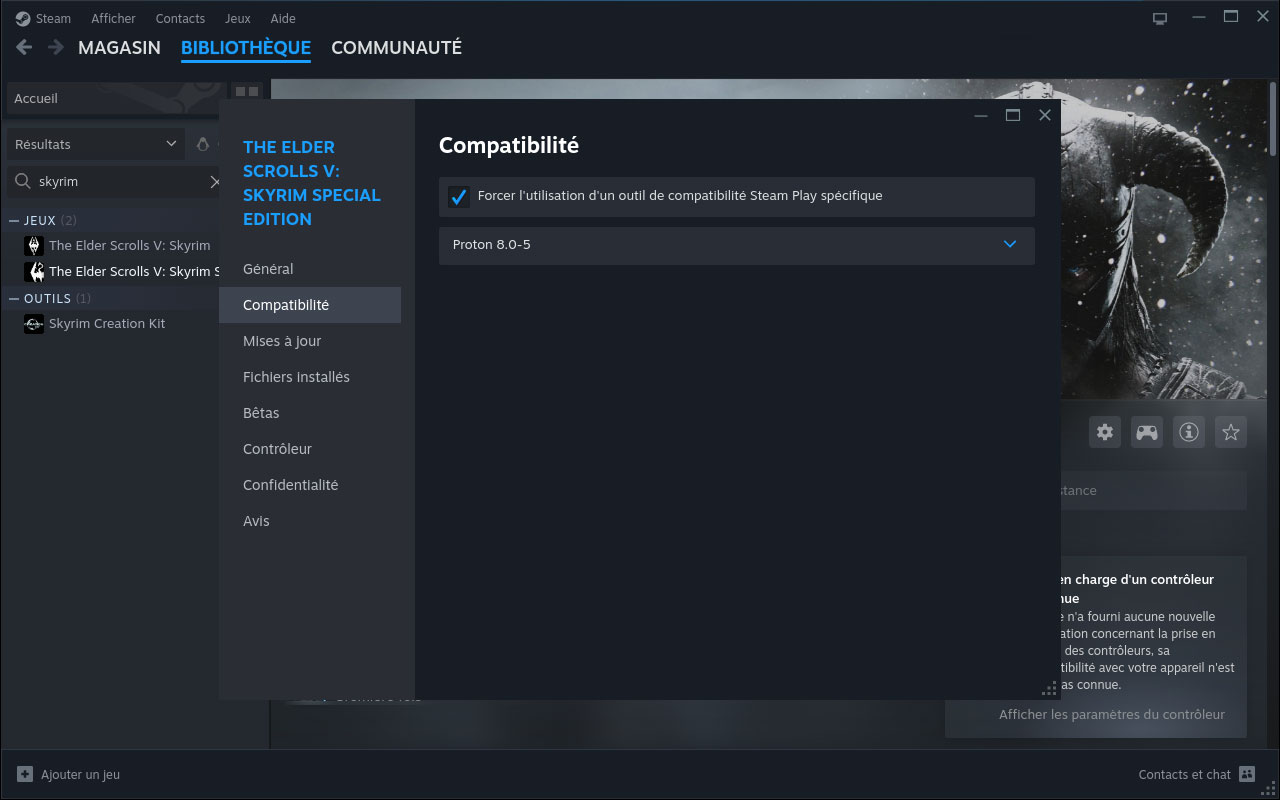The height and width of the screenshot is (800, 1280).
Task: Click the dialog resize grip
Action: [1050, 689]
